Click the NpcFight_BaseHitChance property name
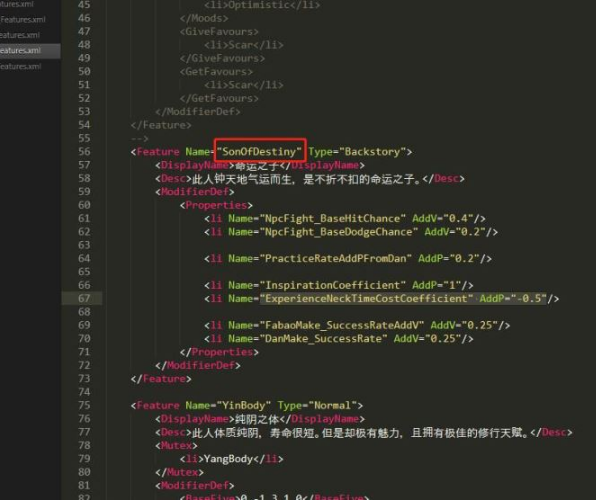This screenshot has height=500, width=596. [x=332, y=218]
